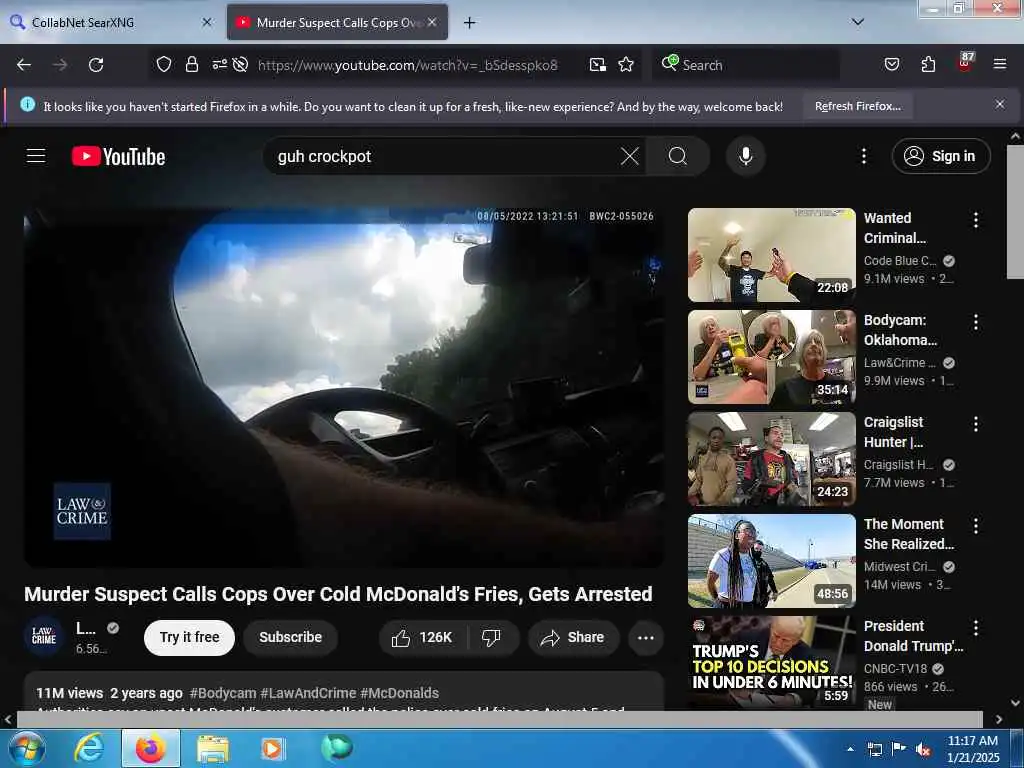Open the Windows Start button
Viewport: 1024px width, 768px height.
[26, 748]
